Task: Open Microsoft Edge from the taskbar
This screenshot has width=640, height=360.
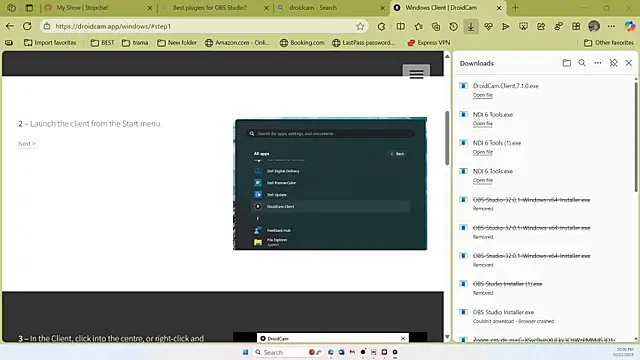Action: click(331, 352)
